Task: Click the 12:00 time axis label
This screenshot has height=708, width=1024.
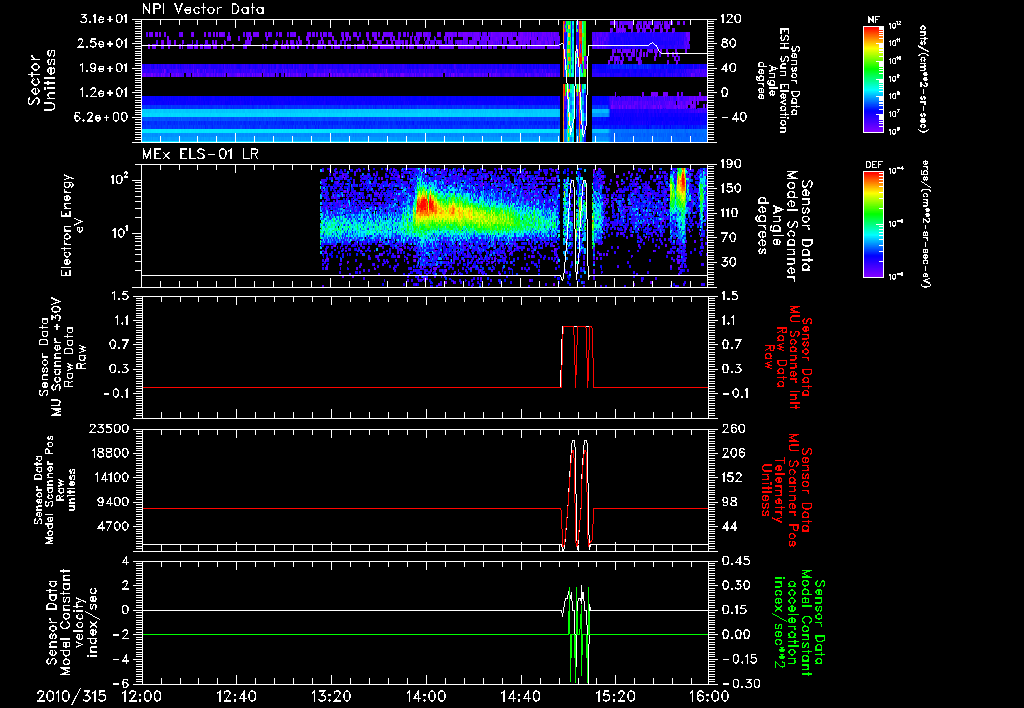Action: tap(141, 695)
